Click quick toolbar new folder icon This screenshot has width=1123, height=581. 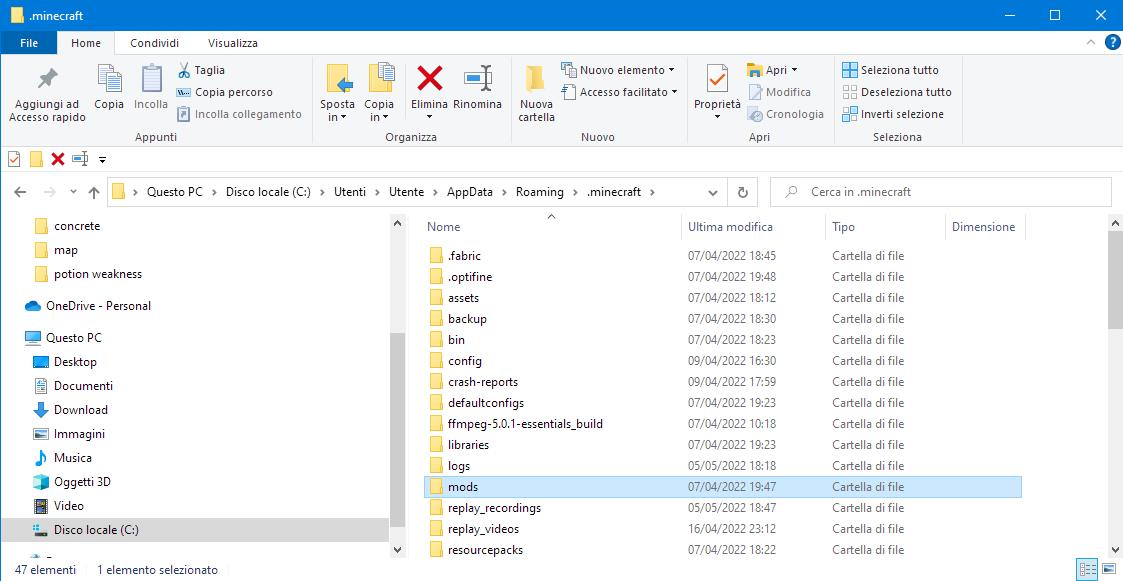tap(37, 159)
